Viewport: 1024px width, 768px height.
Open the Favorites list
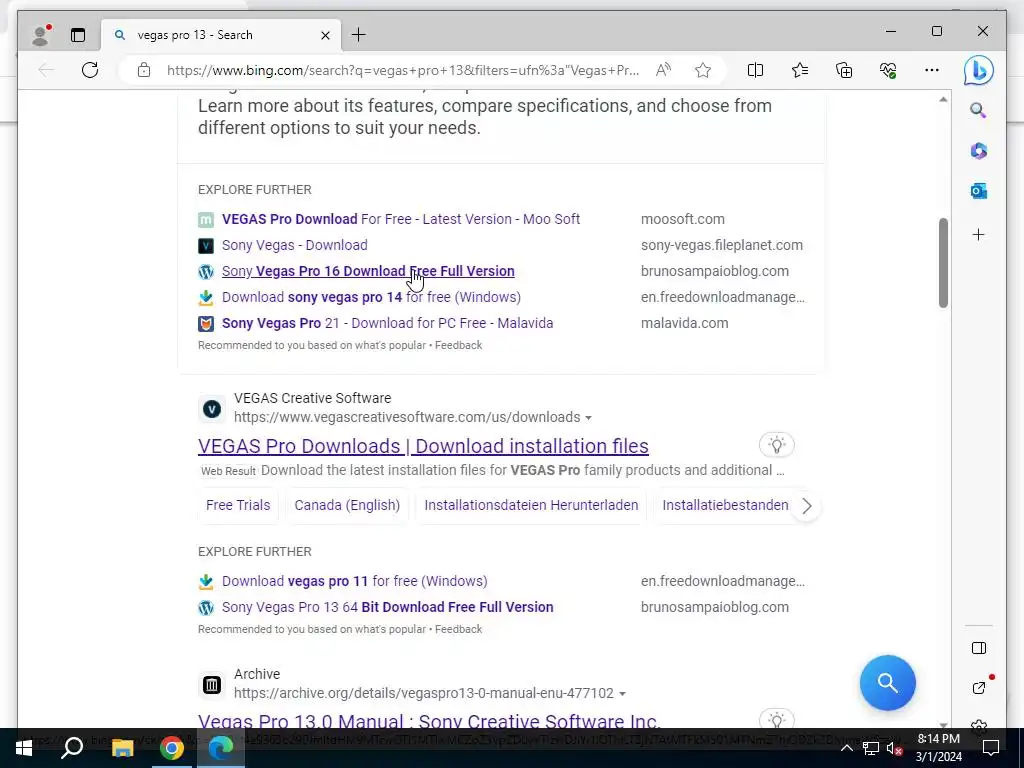[x=799, y=70]
